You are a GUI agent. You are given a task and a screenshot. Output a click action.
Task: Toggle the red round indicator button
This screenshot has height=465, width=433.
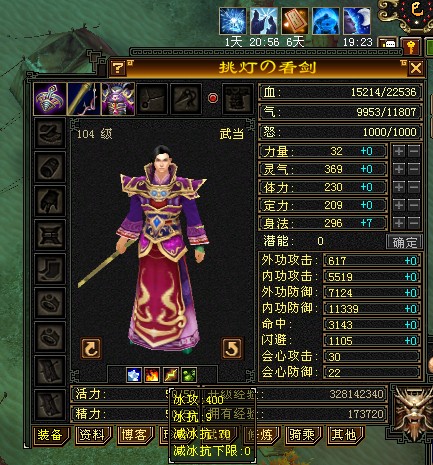pyautogui.click(x=213, y=98)
